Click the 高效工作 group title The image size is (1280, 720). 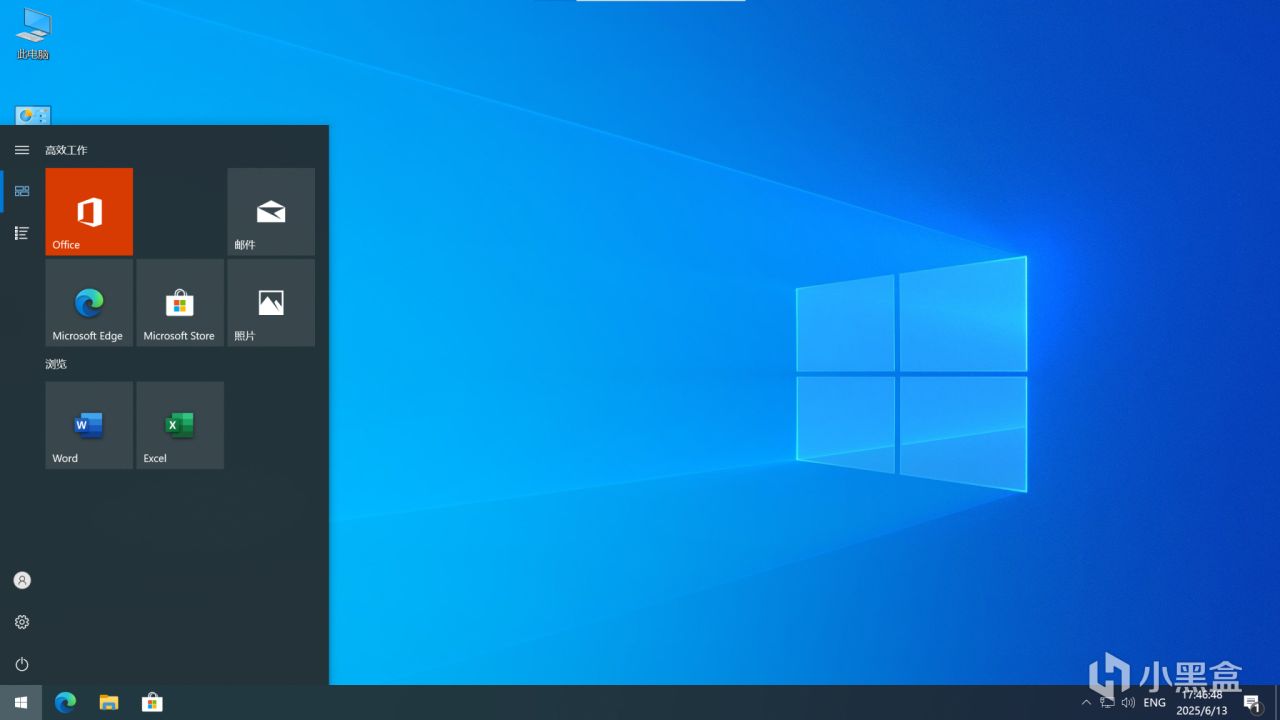[66, 150]
